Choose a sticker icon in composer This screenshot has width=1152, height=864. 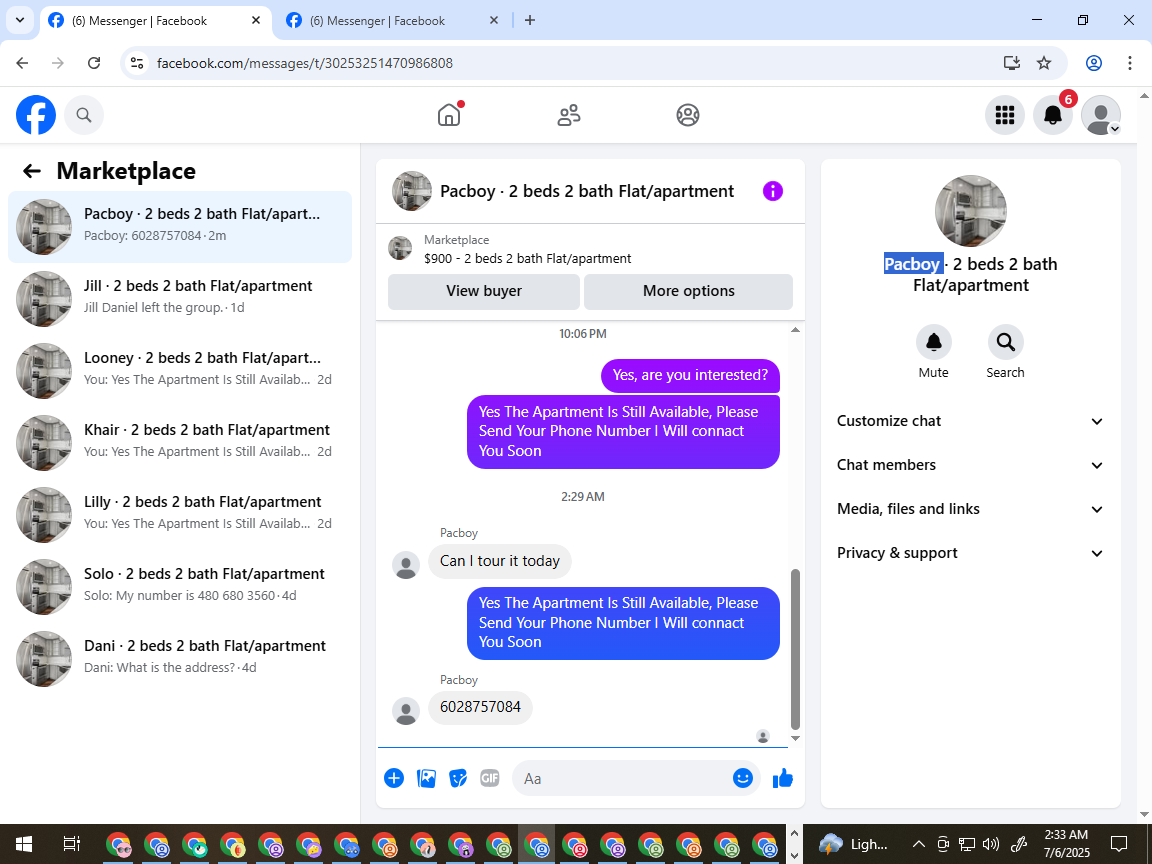pos(458,778)
